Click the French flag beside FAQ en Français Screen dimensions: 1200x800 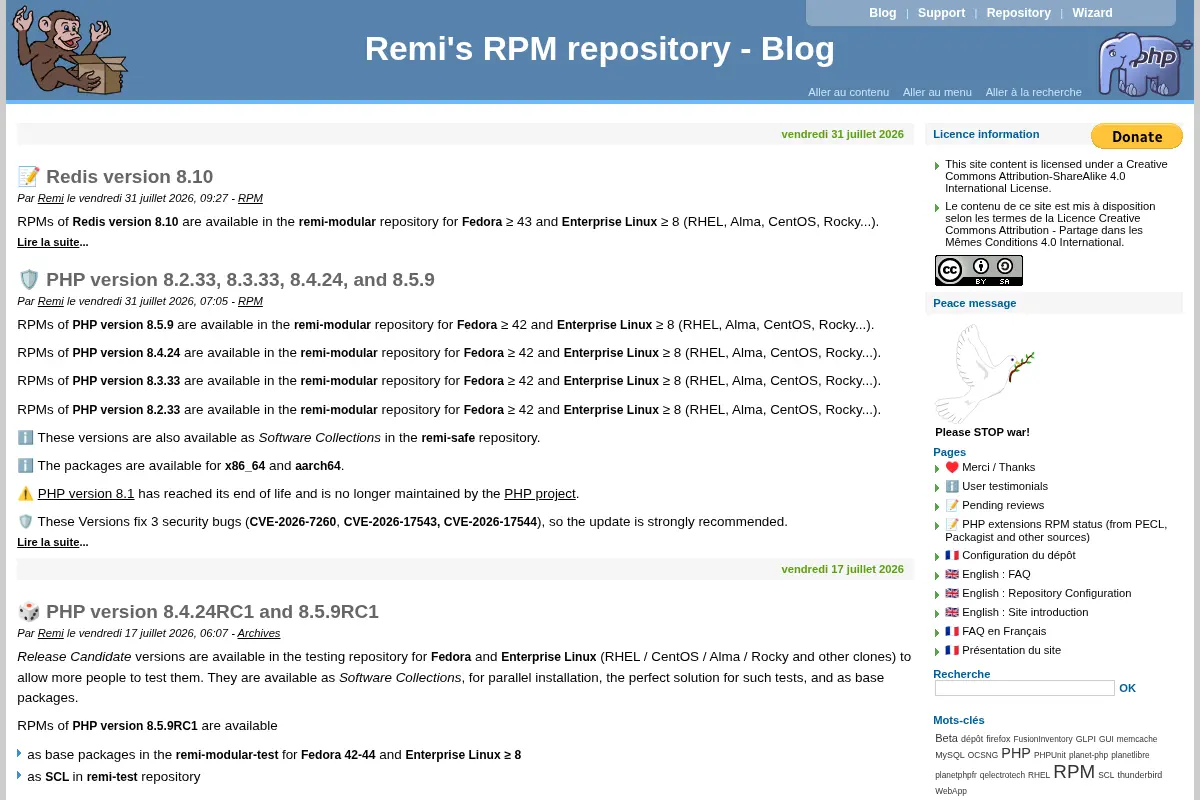[x=952, y=631]
